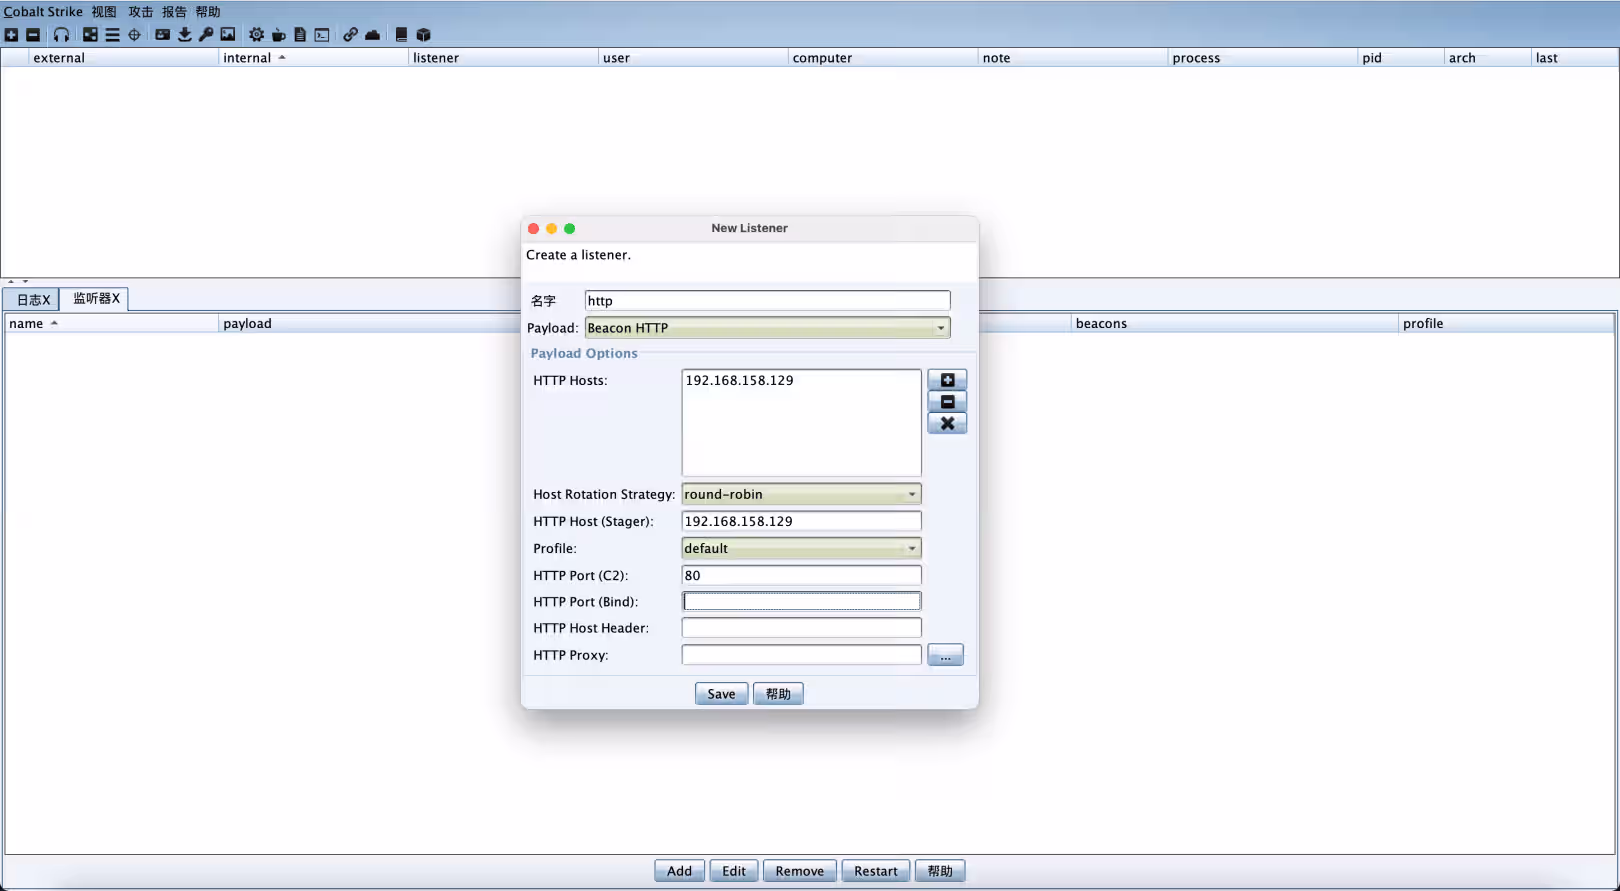Click the chain link icon in toolbar

coord(350,35)
